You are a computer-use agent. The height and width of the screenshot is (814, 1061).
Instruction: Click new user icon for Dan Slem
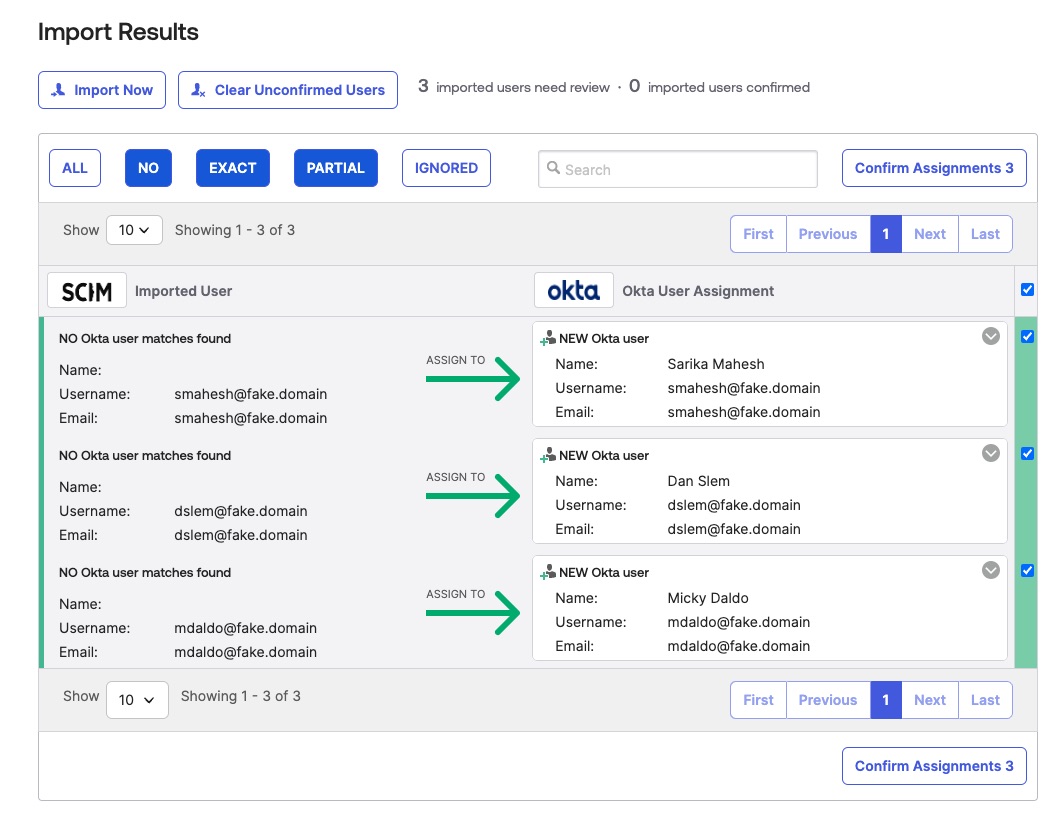pos(547,456)
